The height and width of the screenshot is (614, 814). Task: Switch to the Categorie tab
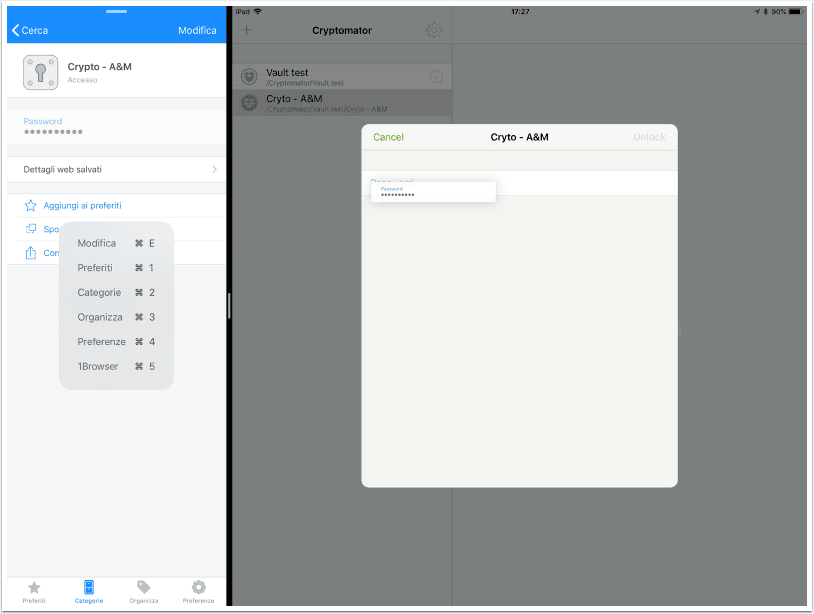pyautogui.click(x=89, y=592)
